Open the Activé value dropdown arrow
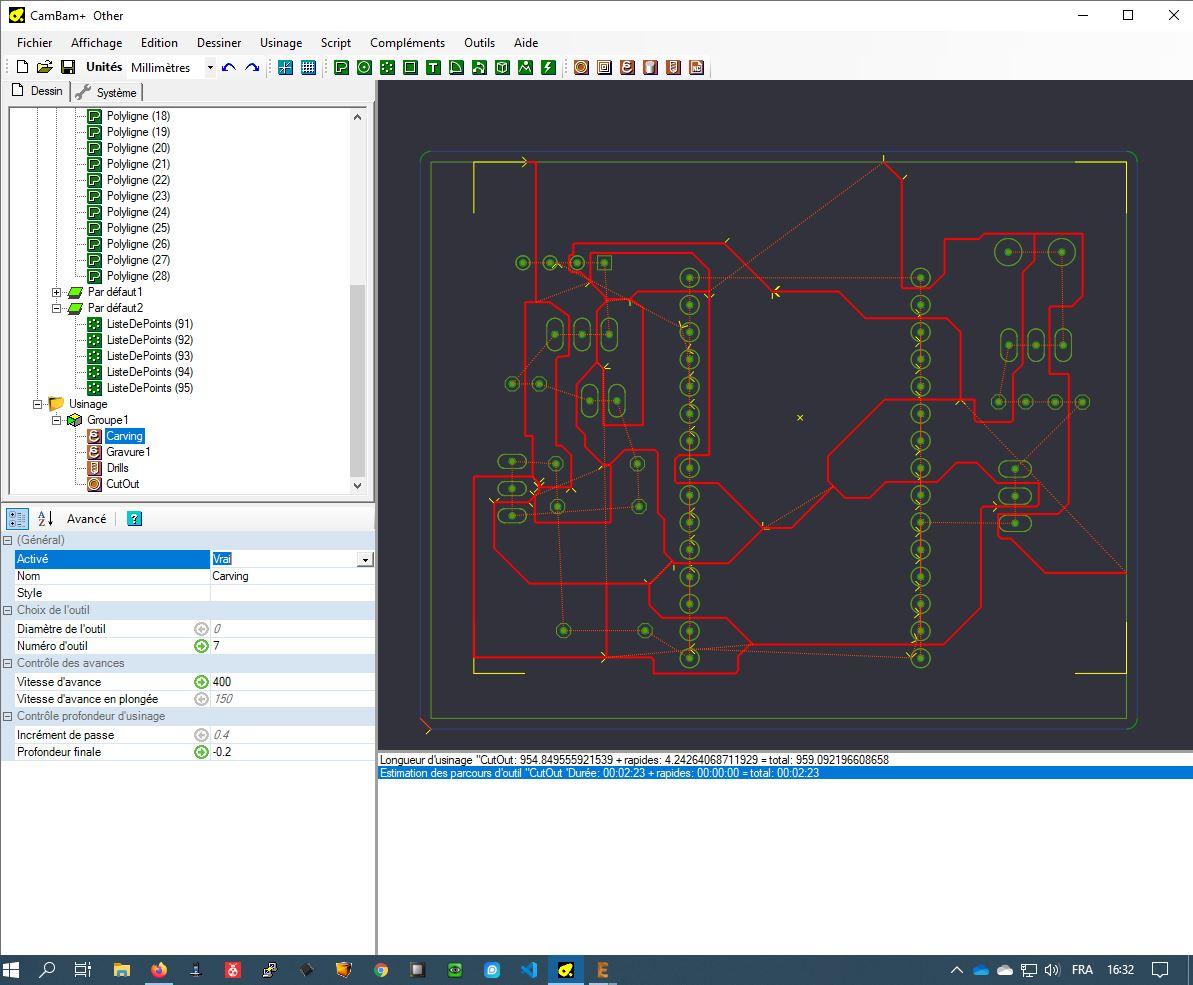 (x=365, y=560)
